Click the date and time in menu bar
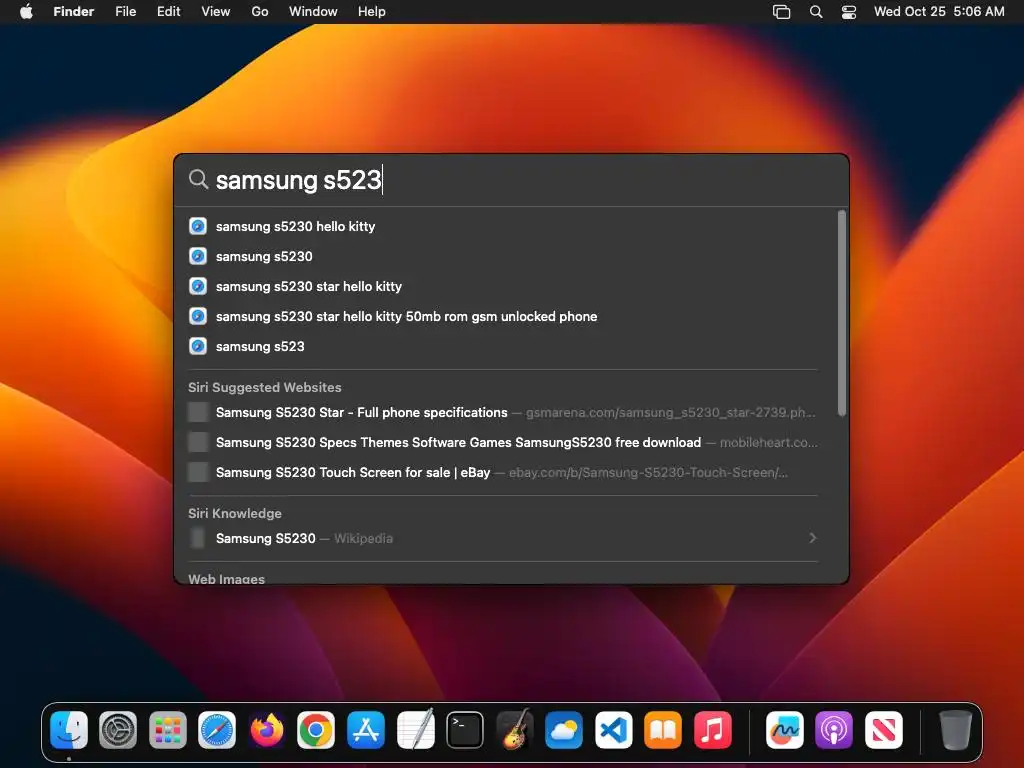1024x768 pixels. coord(939,12)
